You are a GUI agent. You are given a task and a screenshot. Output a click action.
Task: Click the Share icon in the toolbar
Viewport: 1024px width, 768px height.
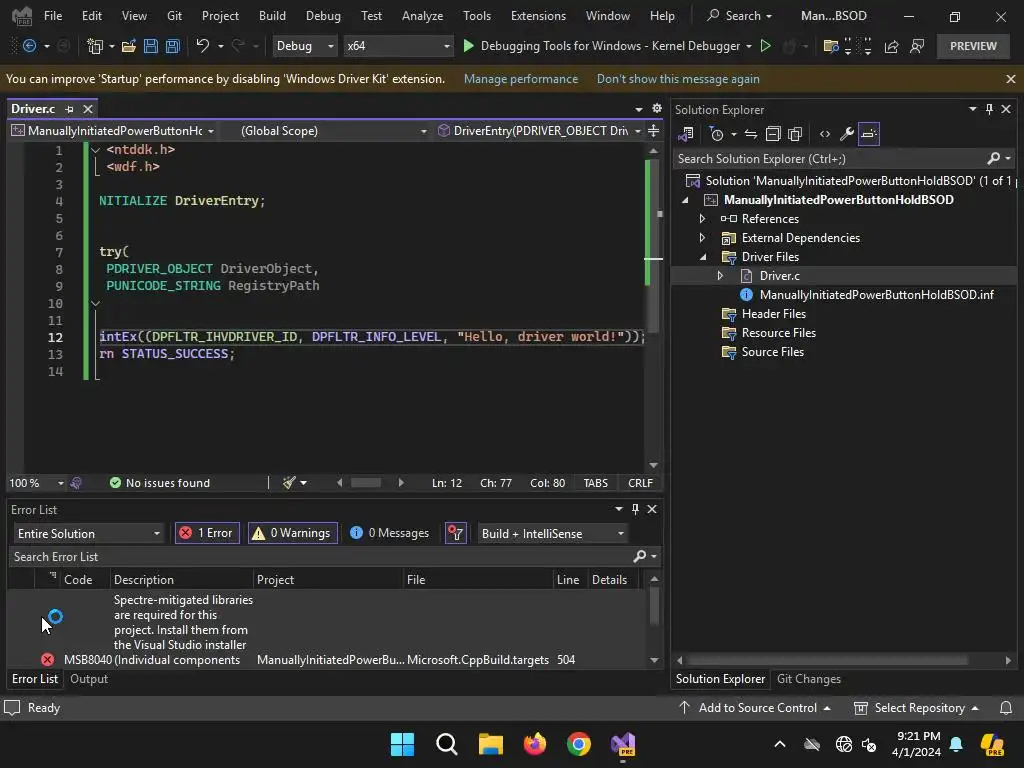point(891,46)
